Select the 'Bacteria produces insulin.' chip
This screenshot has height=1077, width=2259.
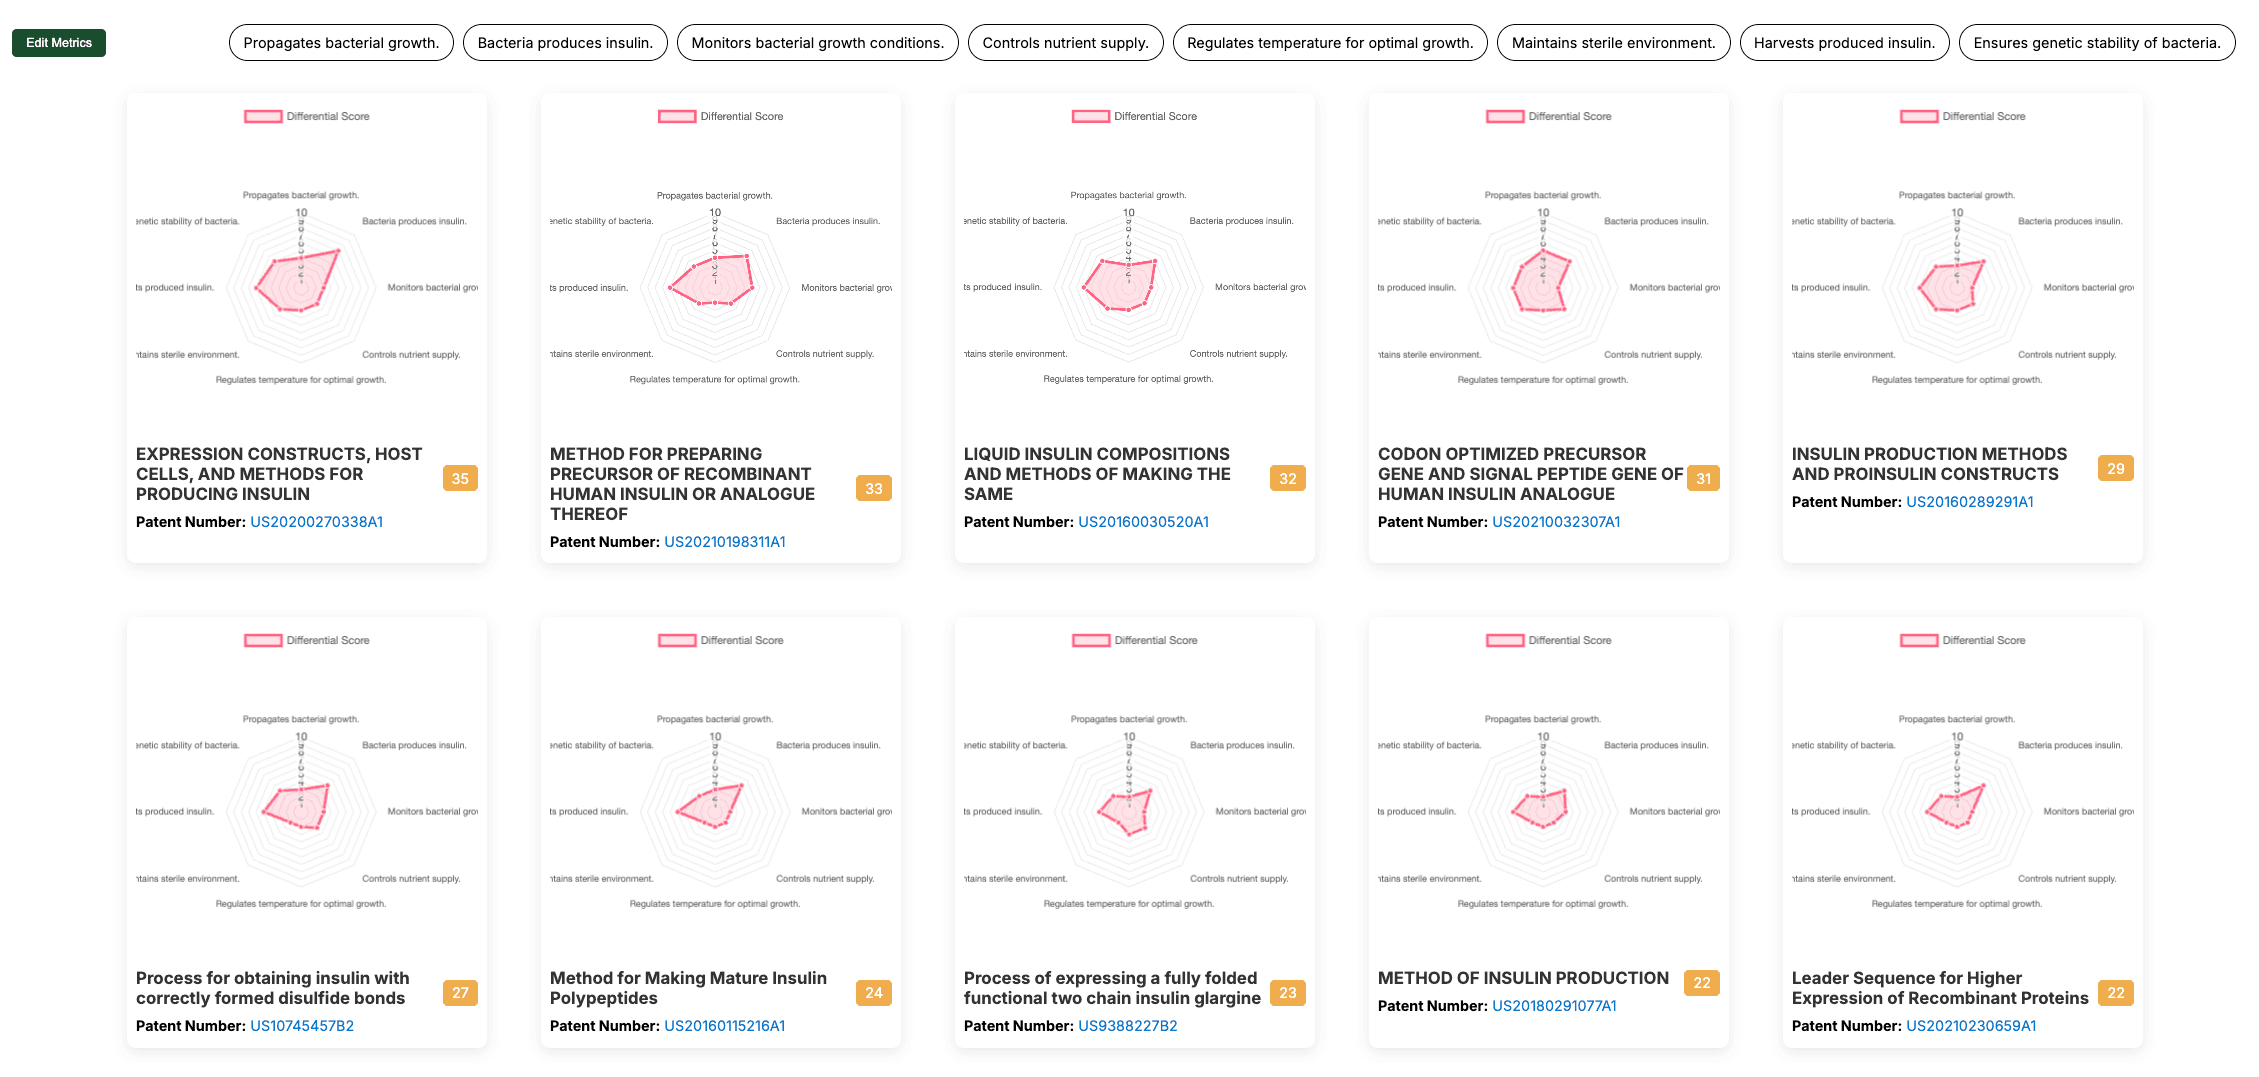(565, 43)
